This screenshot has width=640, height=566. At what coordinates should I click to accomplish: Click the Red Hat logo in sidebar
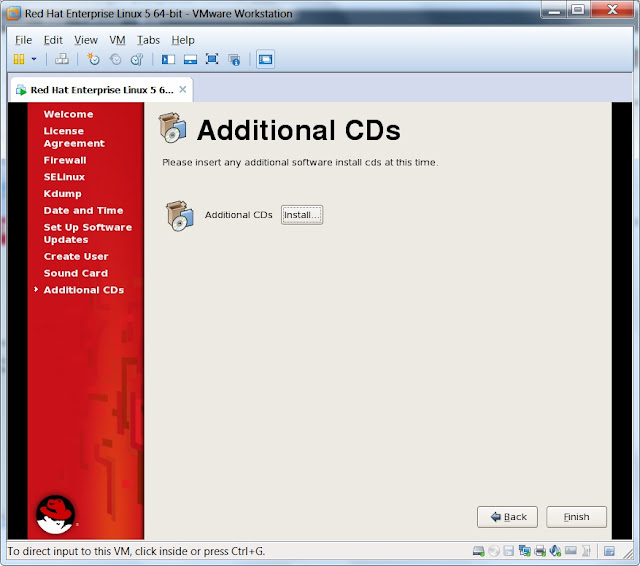(x=56, y=514)
